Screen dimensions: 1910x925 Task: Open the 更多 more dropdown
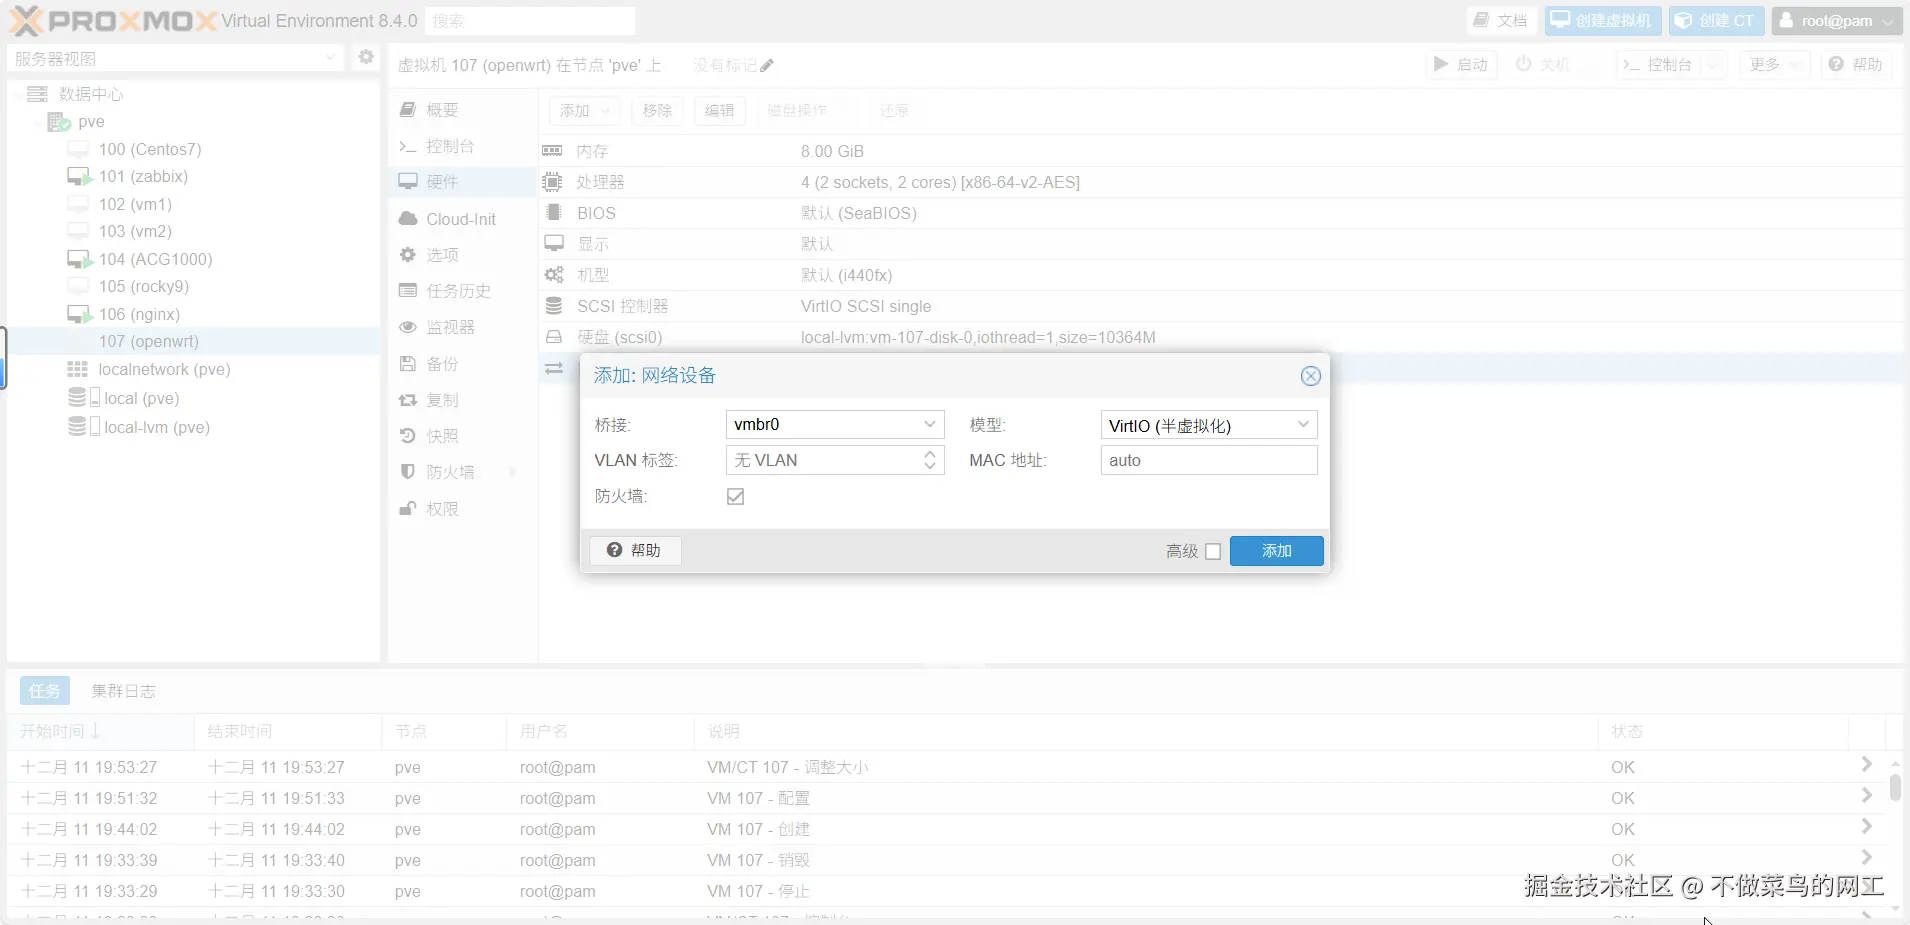[1775, 65]
